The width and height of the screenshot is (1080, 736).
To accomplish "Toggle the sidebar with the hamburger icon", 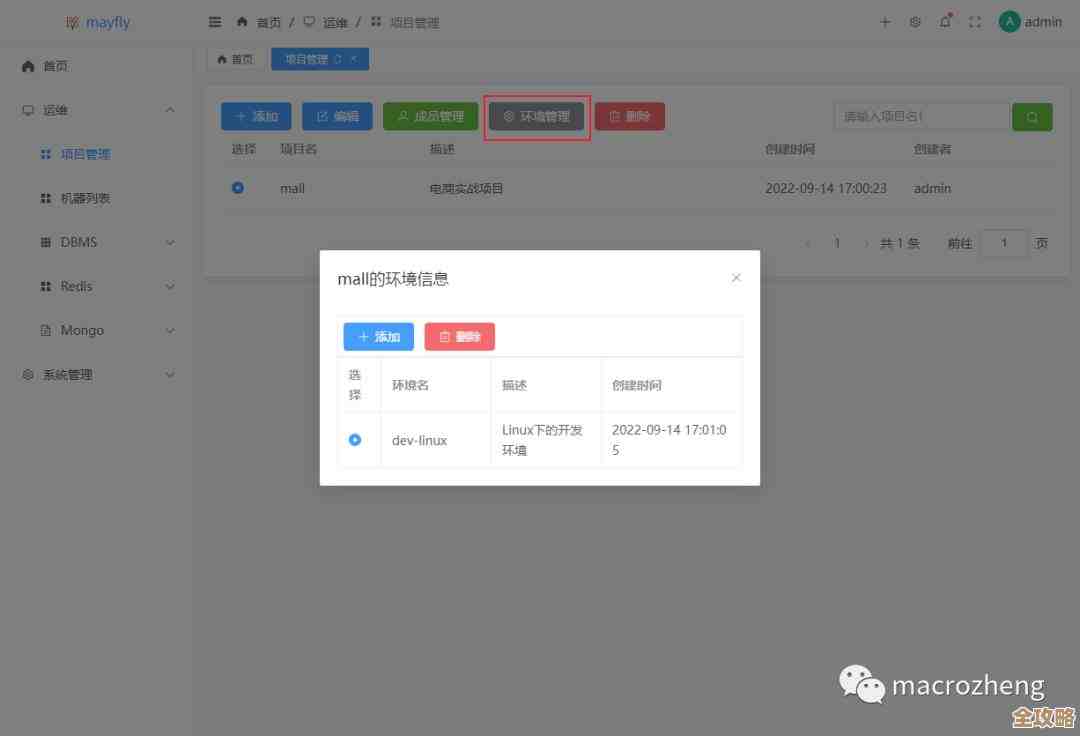I will point(214,21).
